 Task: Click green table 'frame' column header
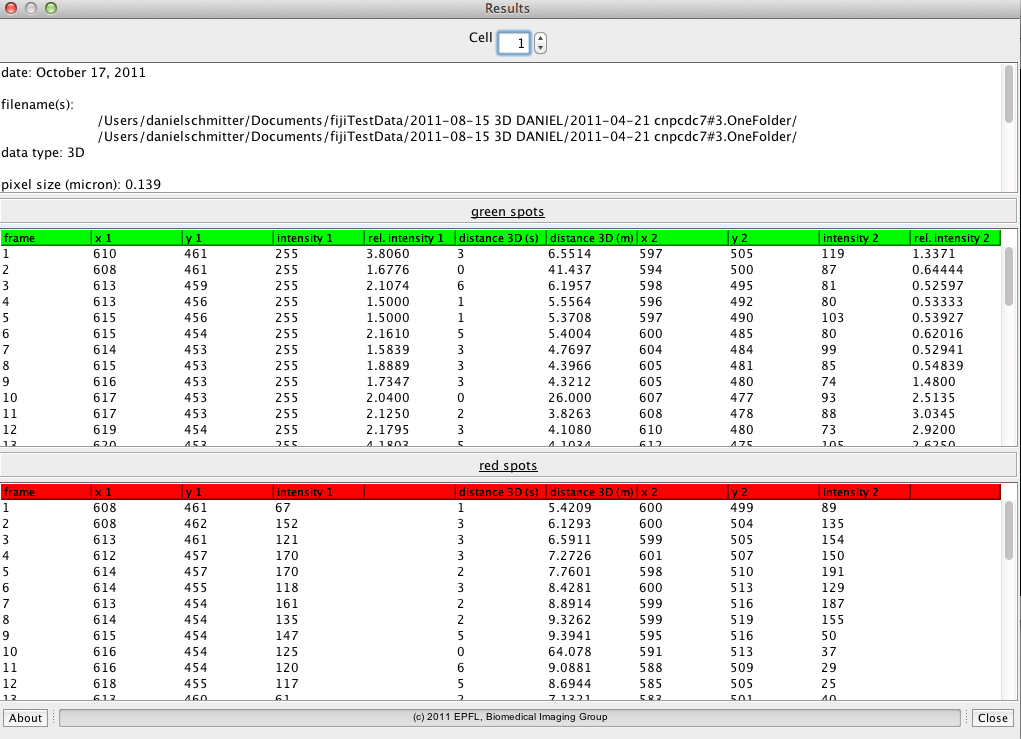coord(45,238)
